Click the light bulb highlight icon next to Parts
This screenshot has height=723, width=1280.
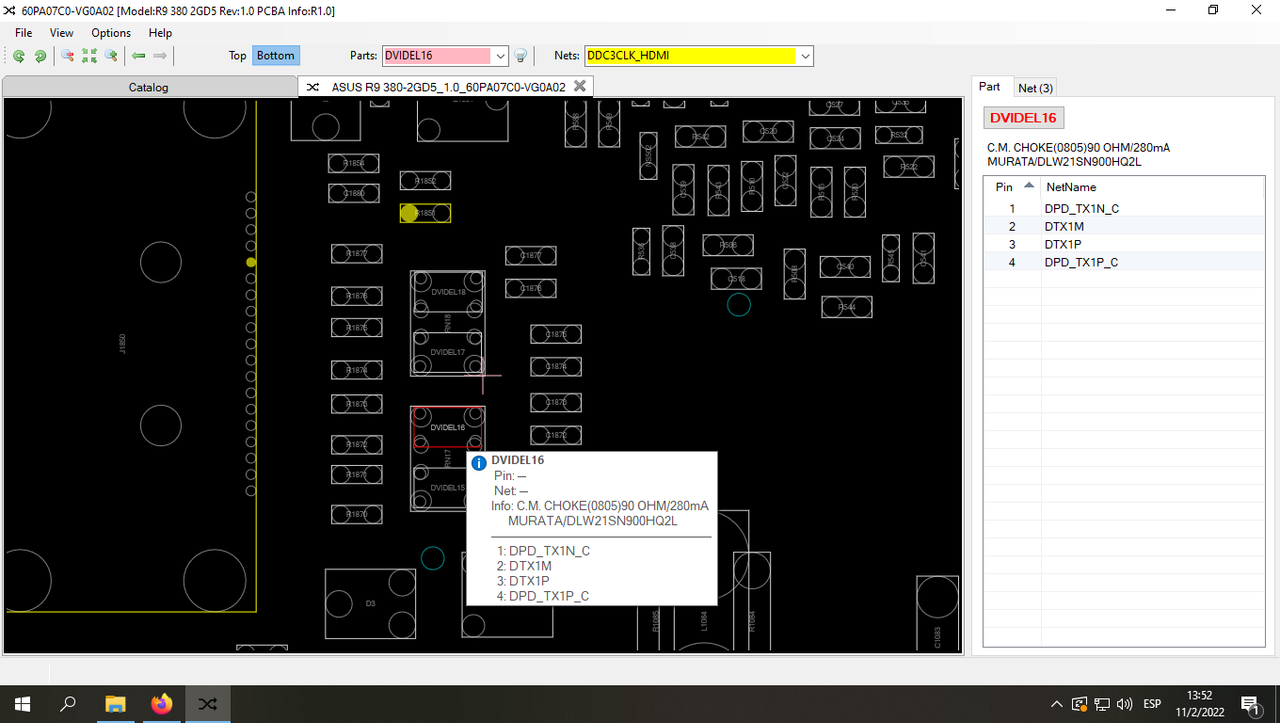520,56
